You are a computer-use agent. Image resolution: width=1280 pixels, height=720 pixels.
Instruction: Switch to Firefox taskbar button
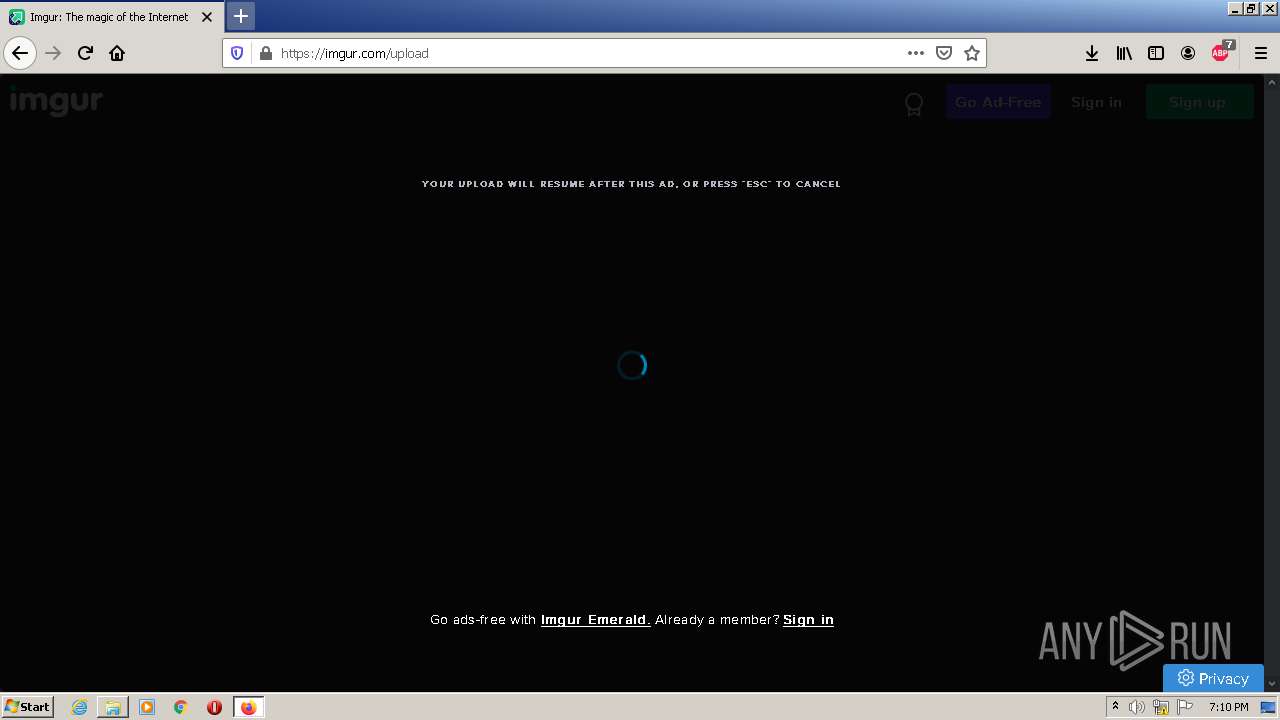pos(249,707)
